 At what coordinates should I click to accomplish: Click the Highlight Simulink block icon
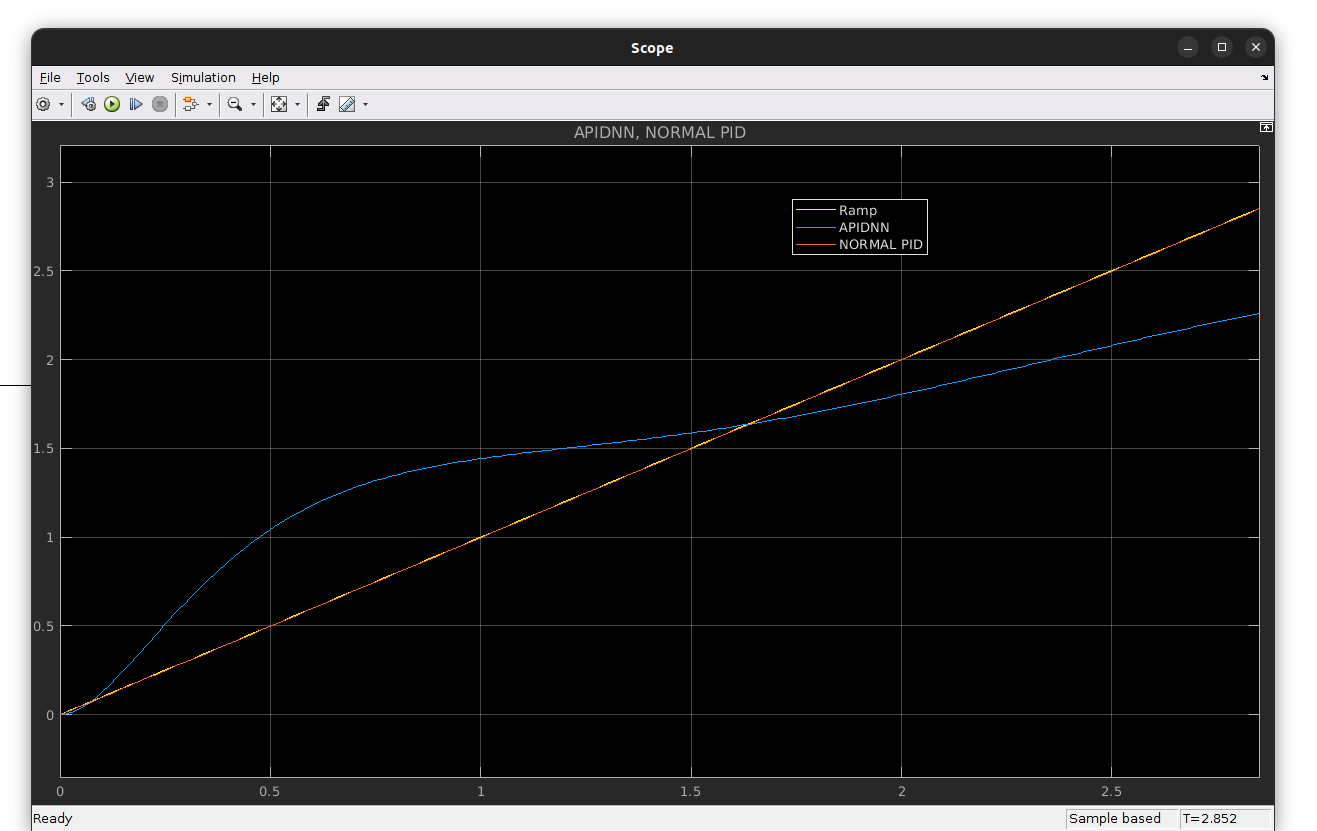click(x=191, y=104)
